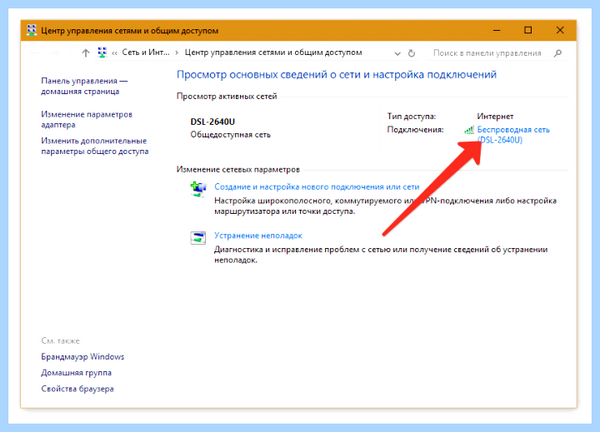
Task: Open the Сеть и Инт... breadcrumb
Action: 145,52
